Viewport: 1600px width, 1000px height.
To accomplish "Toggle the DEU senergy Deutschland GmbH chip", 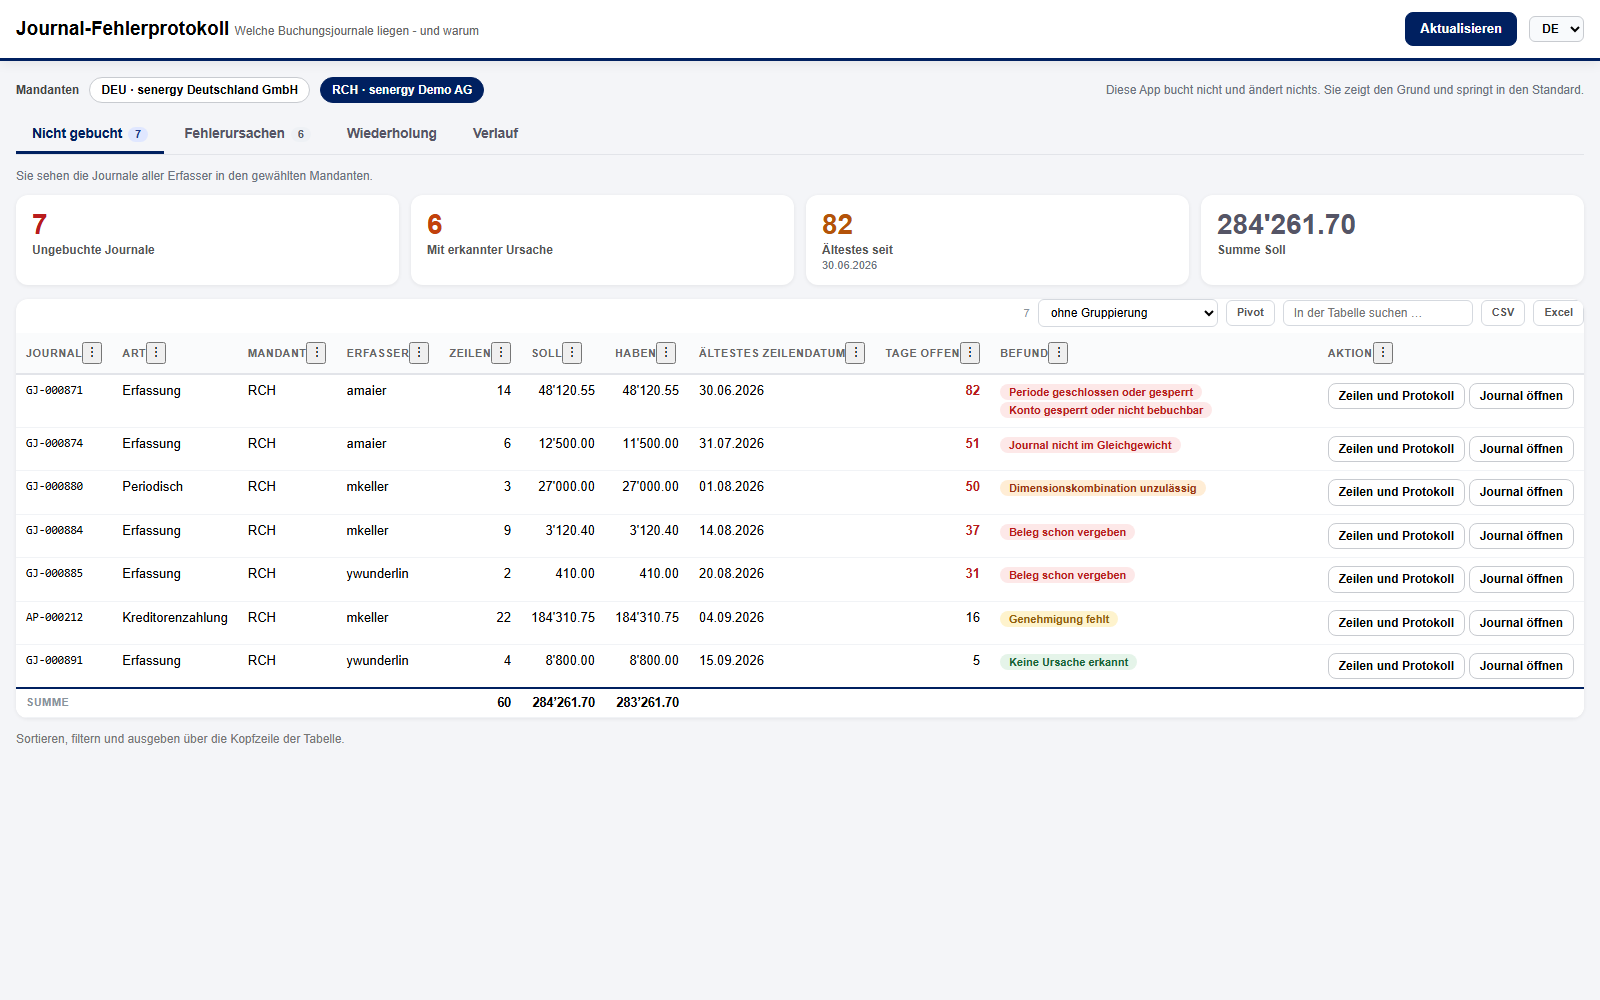I will (x=199, y=90).
